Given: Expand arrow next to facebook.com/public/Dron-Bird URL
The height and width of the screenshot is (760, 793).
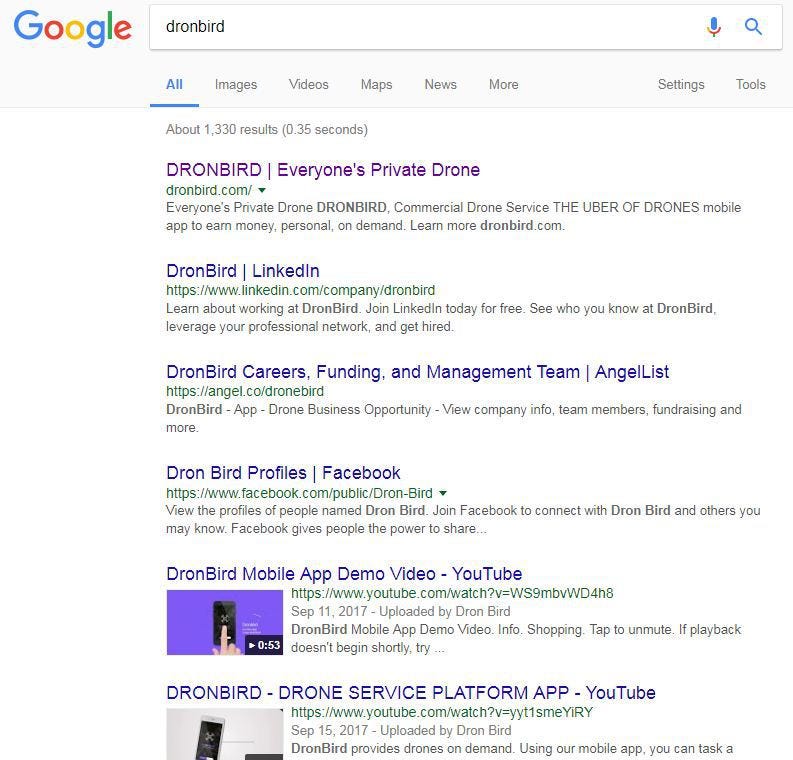Looking at the screenshot, I should 443,493.
